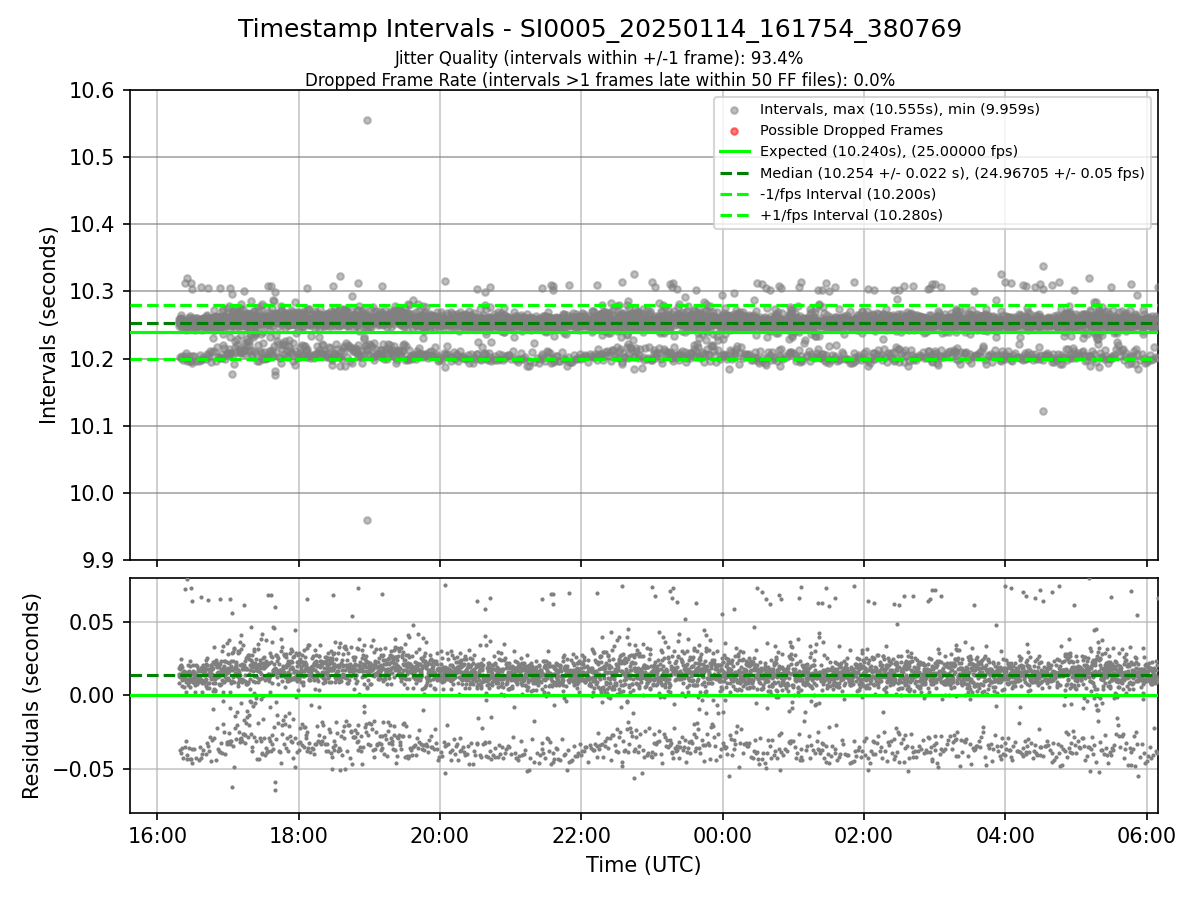Click the 18:00 time tick label
Image resolution: width=1200 pixels, height=900 pixels.
click(298, 834)
